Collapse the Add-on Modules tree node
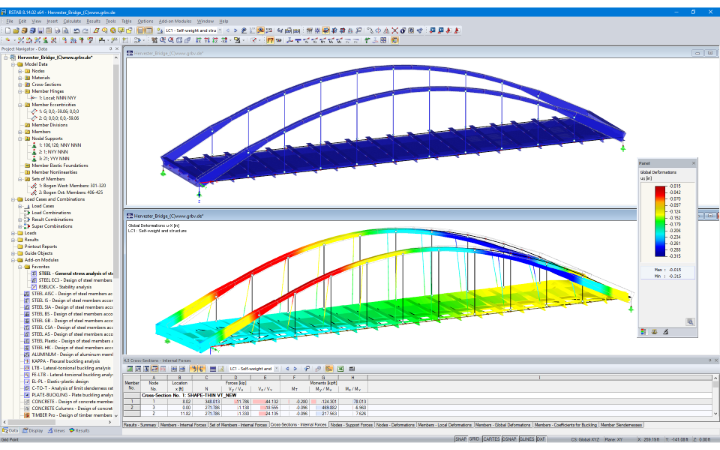The image size is (720, 450). [x=13, y=260]
